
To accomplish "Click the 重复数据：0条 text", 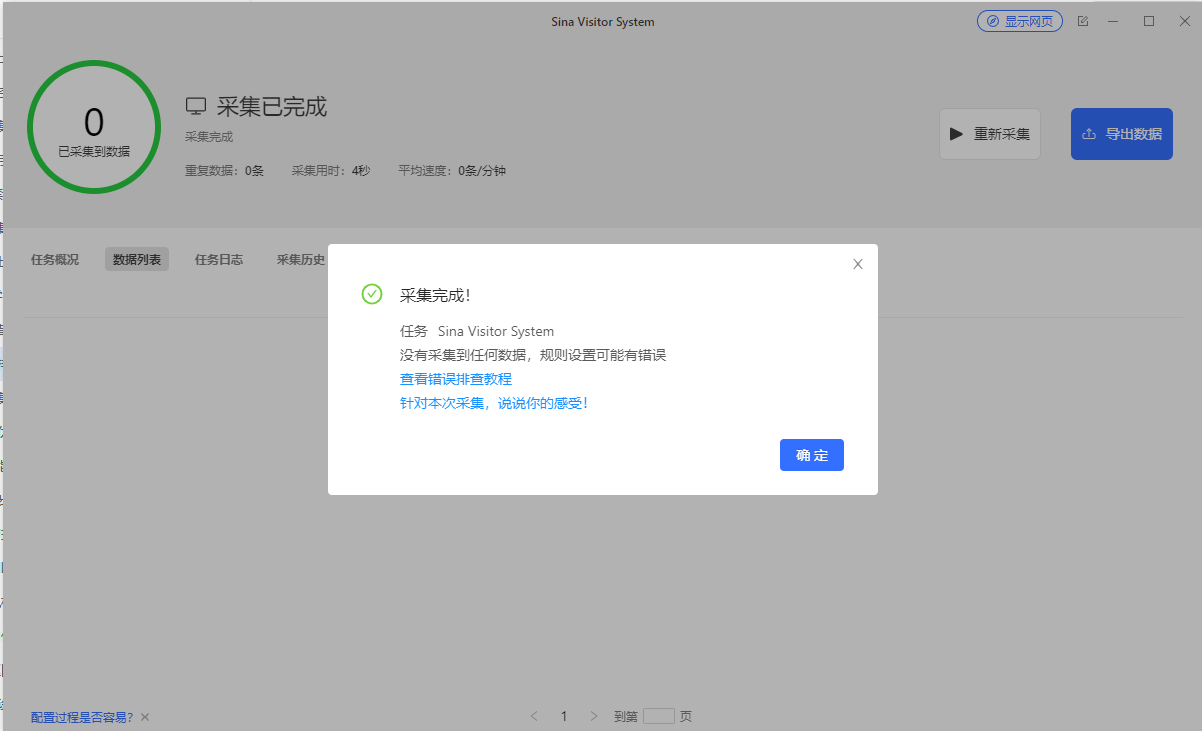I will [224, 171].
